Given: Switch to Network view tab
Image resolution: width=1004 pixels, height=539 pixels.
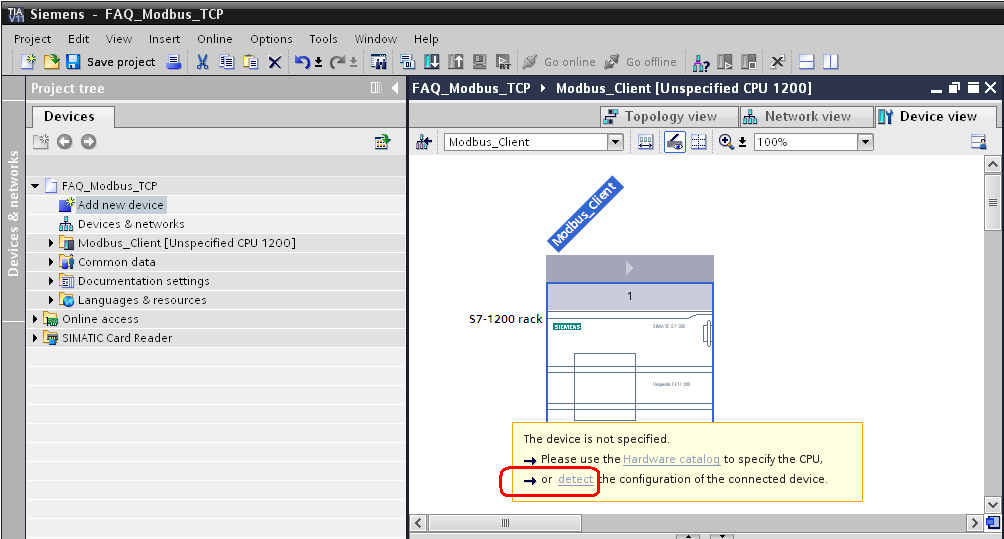Looking at the screenshot, I should [x=806, y=117].
